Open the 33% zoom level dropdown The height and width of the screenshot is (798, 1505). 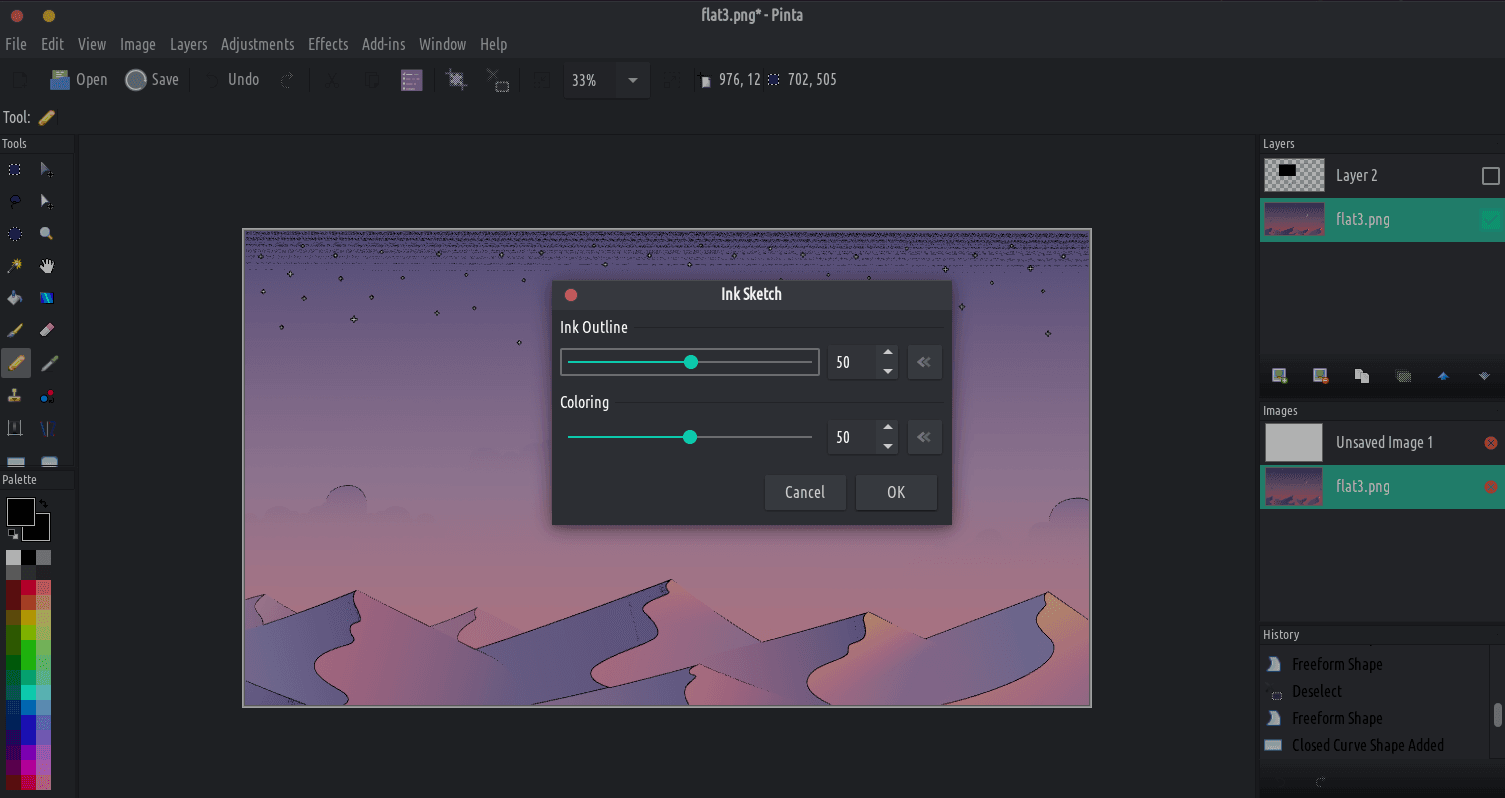click(x=632, y=80)
